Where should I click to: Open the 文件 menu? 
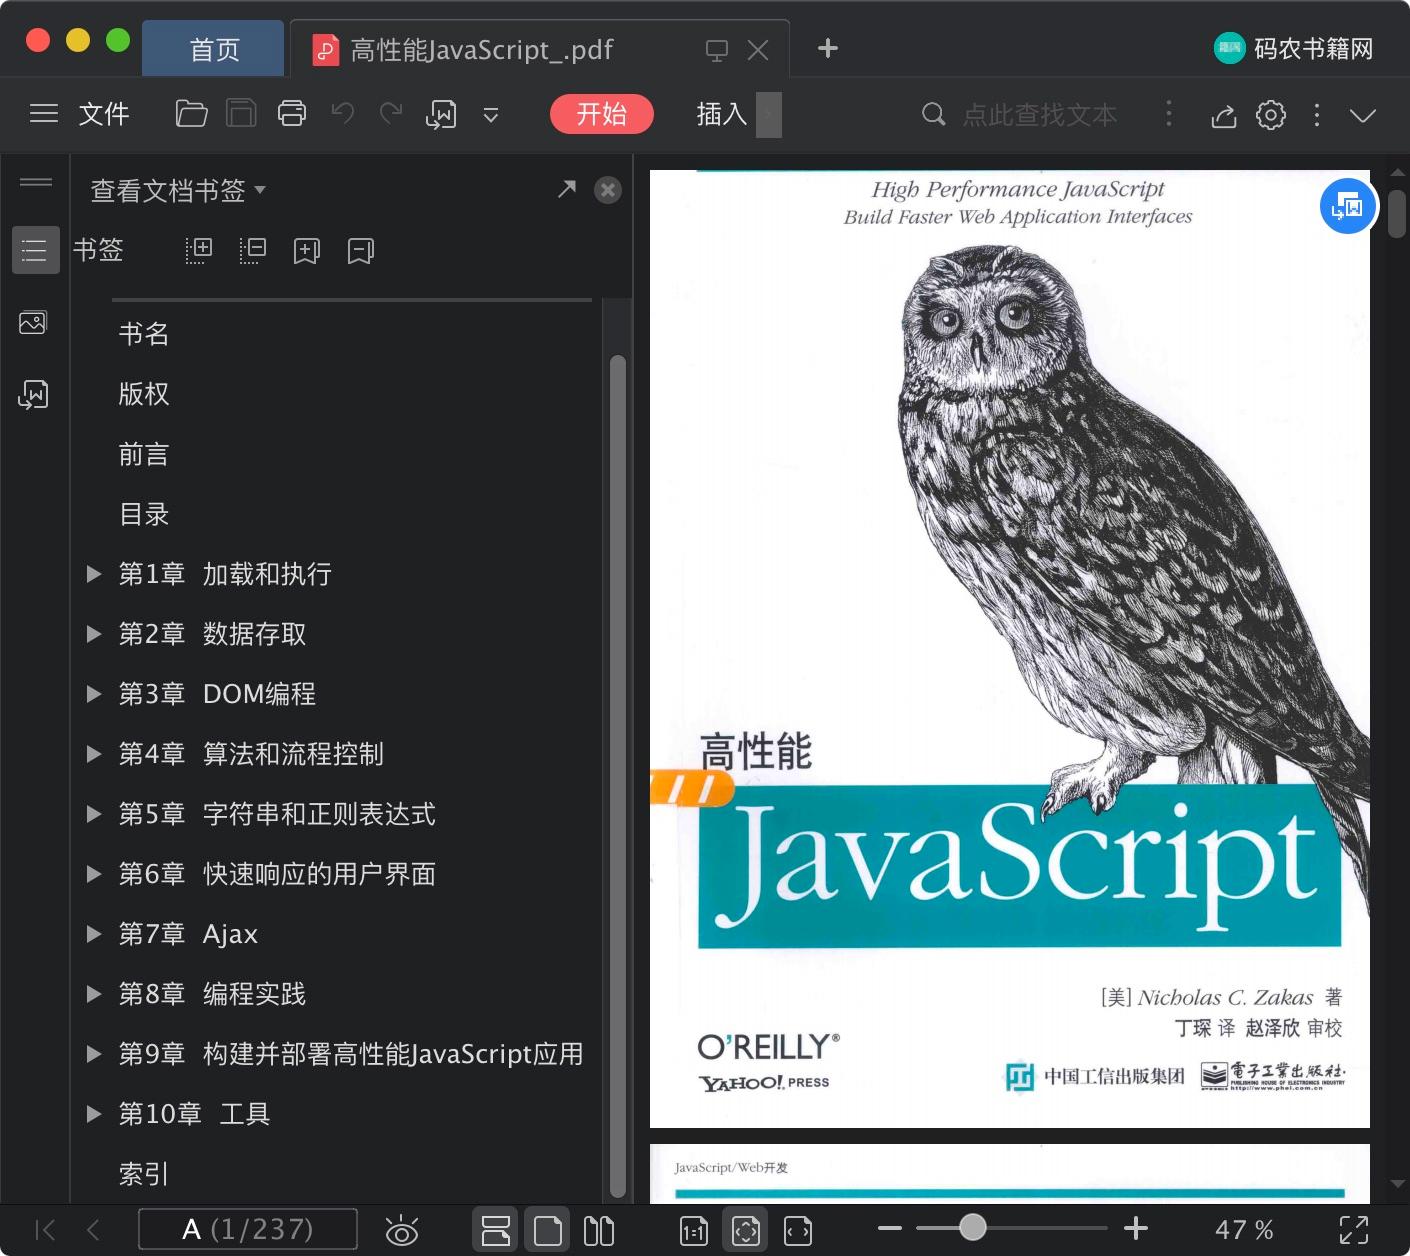tap(104, 114)
